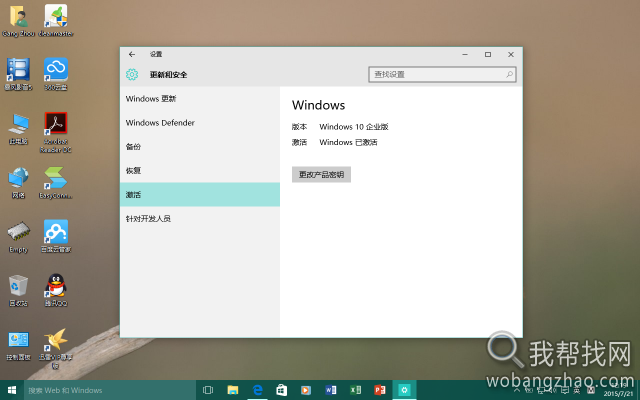Click the active Settings taskbar button
The image size is (640, 400).
pos(404,390)
